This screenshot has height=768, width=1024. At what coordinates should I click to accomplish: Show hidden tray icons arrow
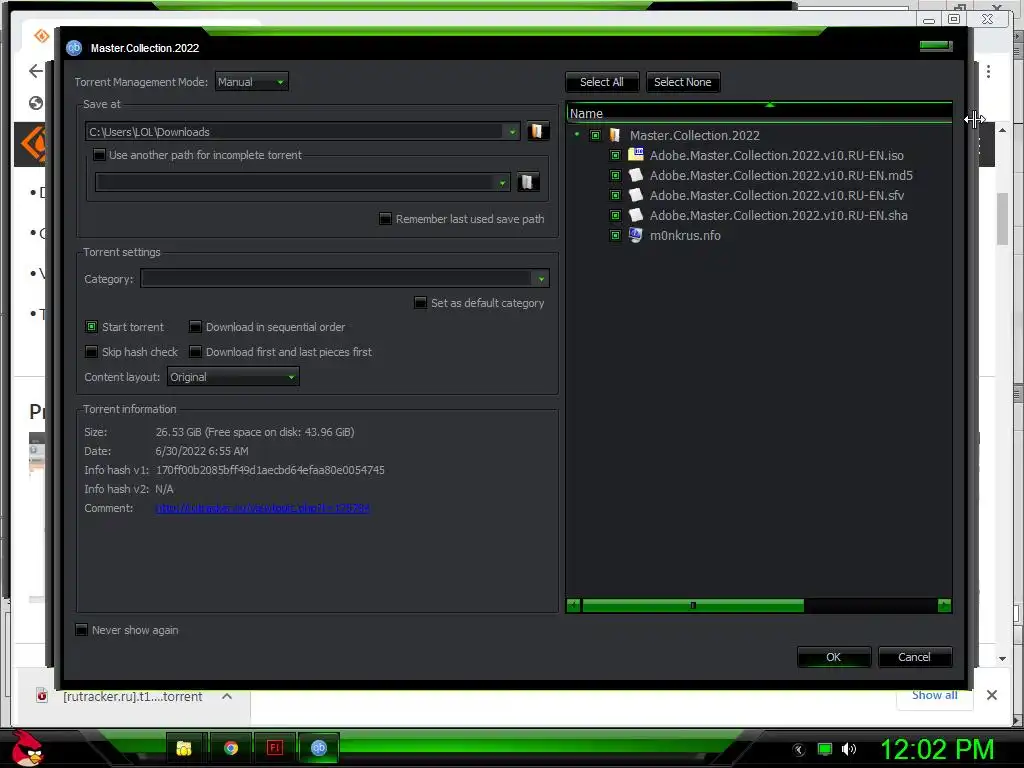(x=798, y=750)
